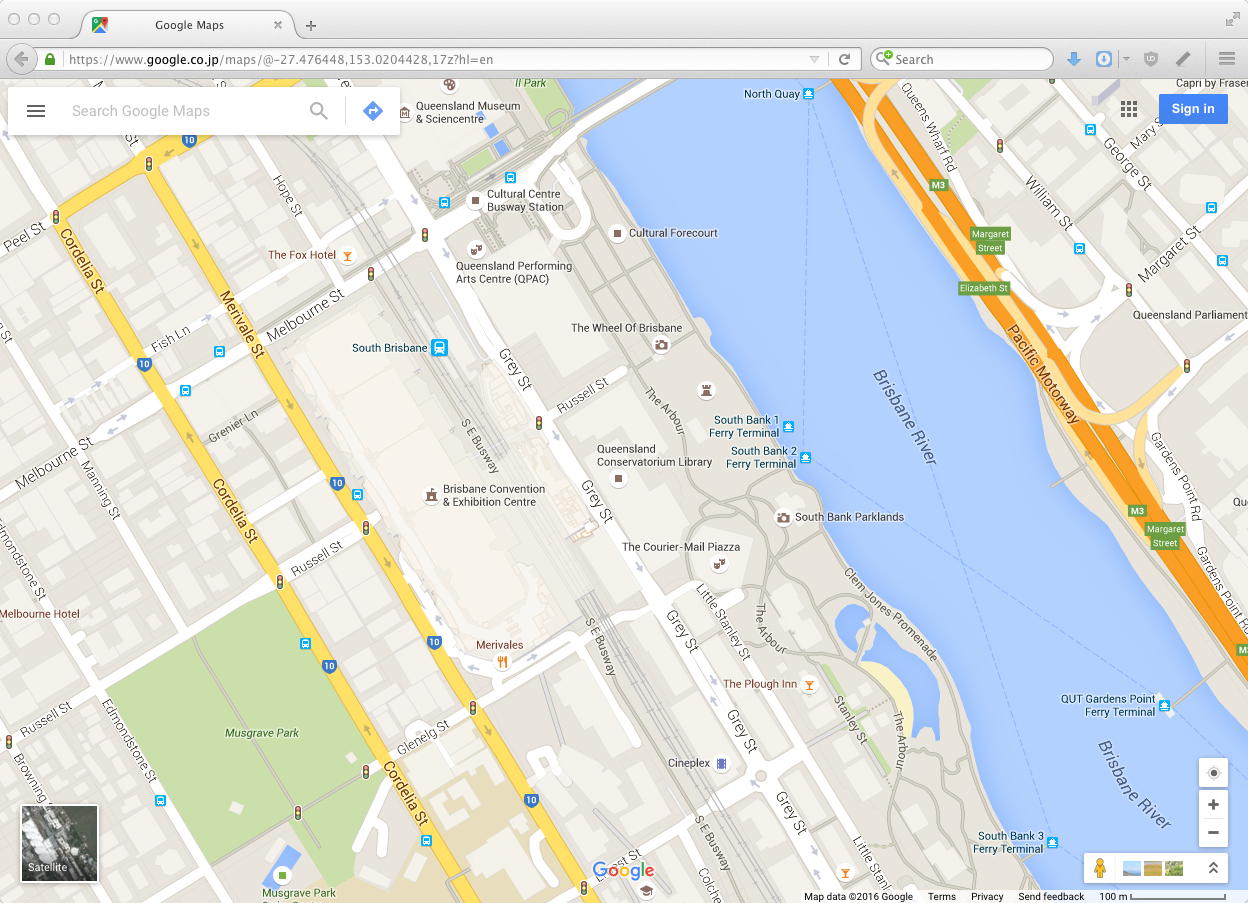Viewport: 1248px width, 903px height.
Task: Open the Privacy link
Action: [x=987, y=896]
